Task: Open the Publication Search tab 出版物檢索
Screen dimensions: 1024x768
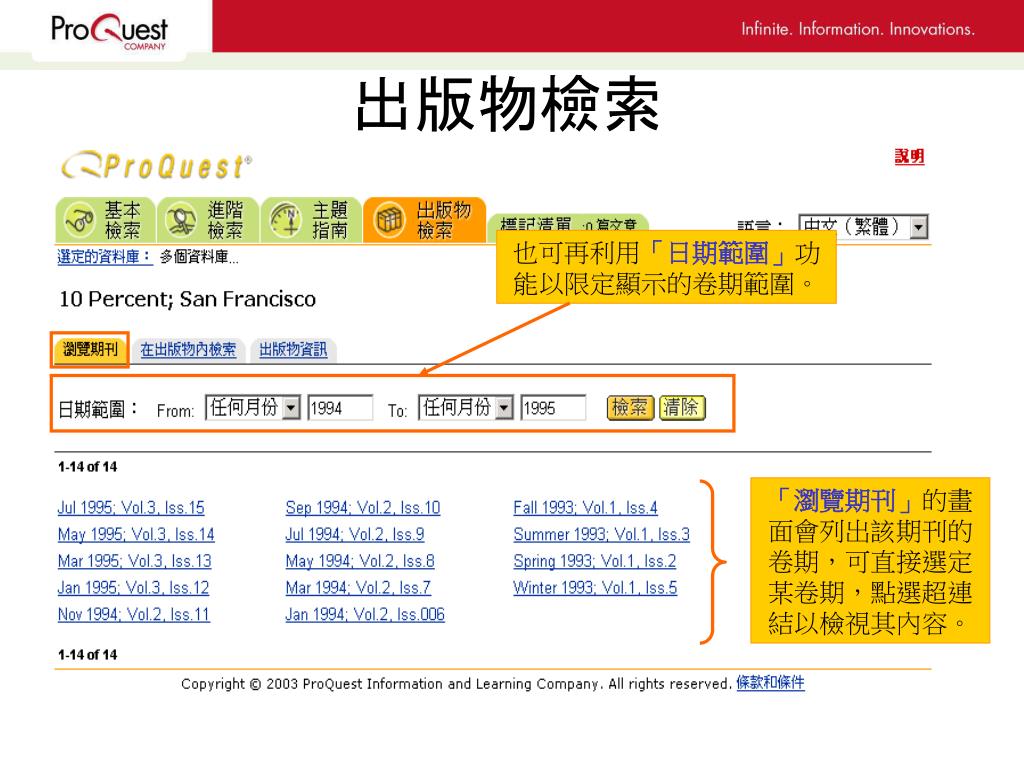Action: 424,220
